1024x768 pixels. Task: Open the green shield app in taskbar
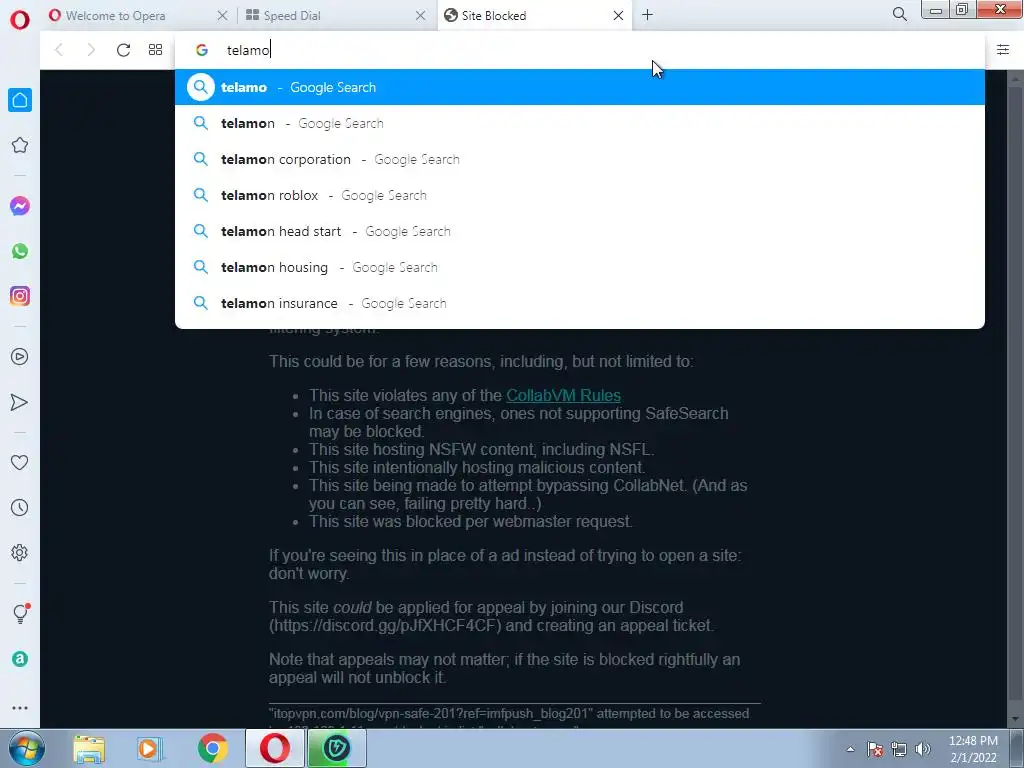[336, 749]
